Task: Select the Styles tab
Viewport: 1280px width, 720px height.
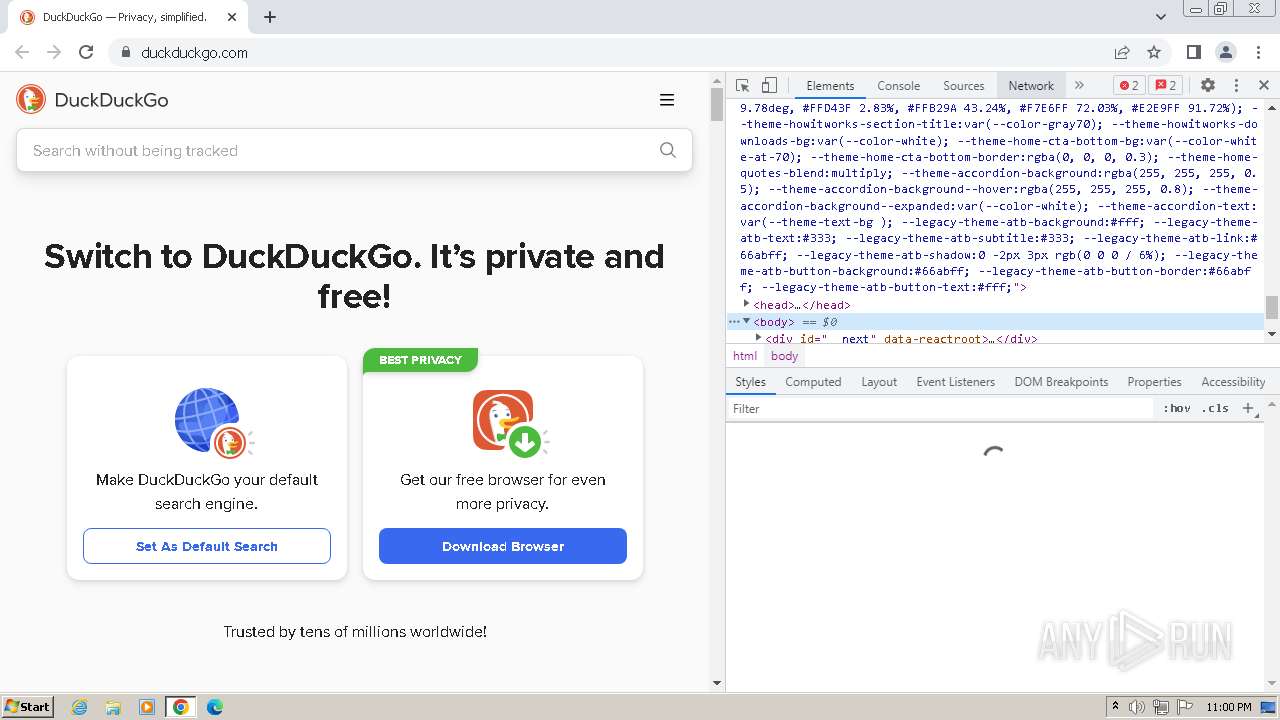Action: pos(750,382)
